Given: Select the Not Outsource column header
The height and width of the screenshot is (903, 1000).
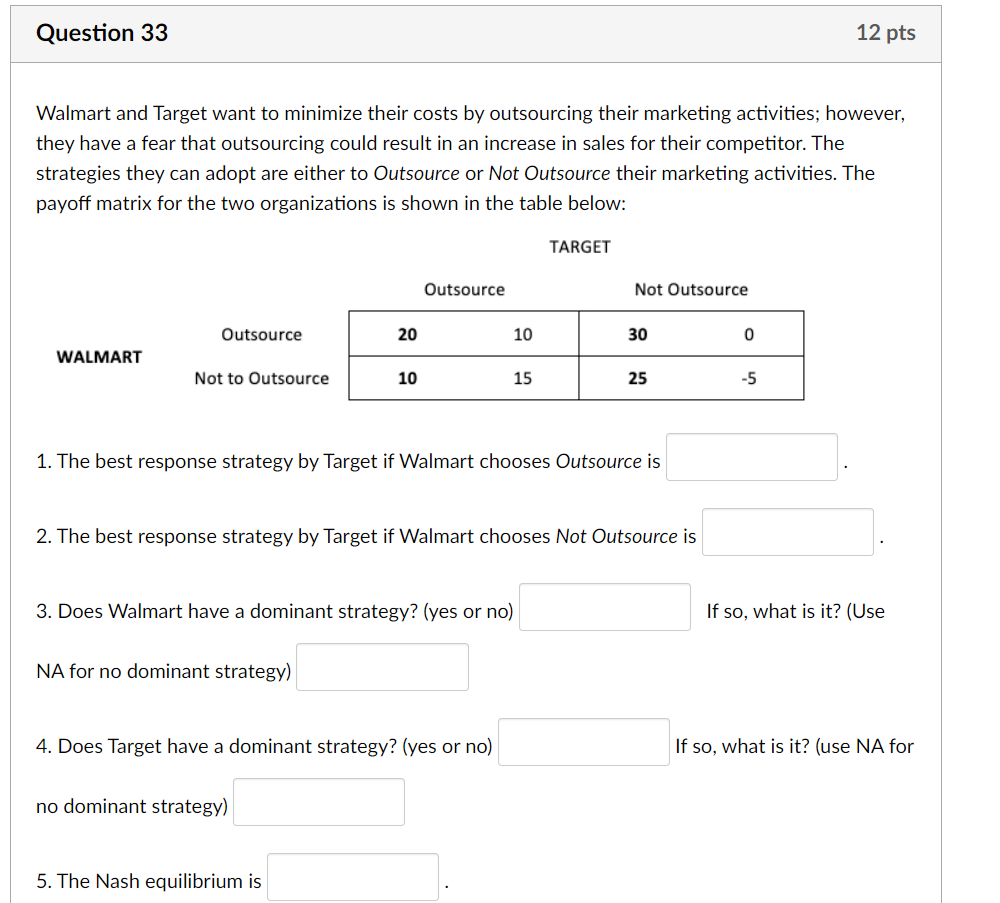Looking at the screenshot, I should click(x=692, y=289).
